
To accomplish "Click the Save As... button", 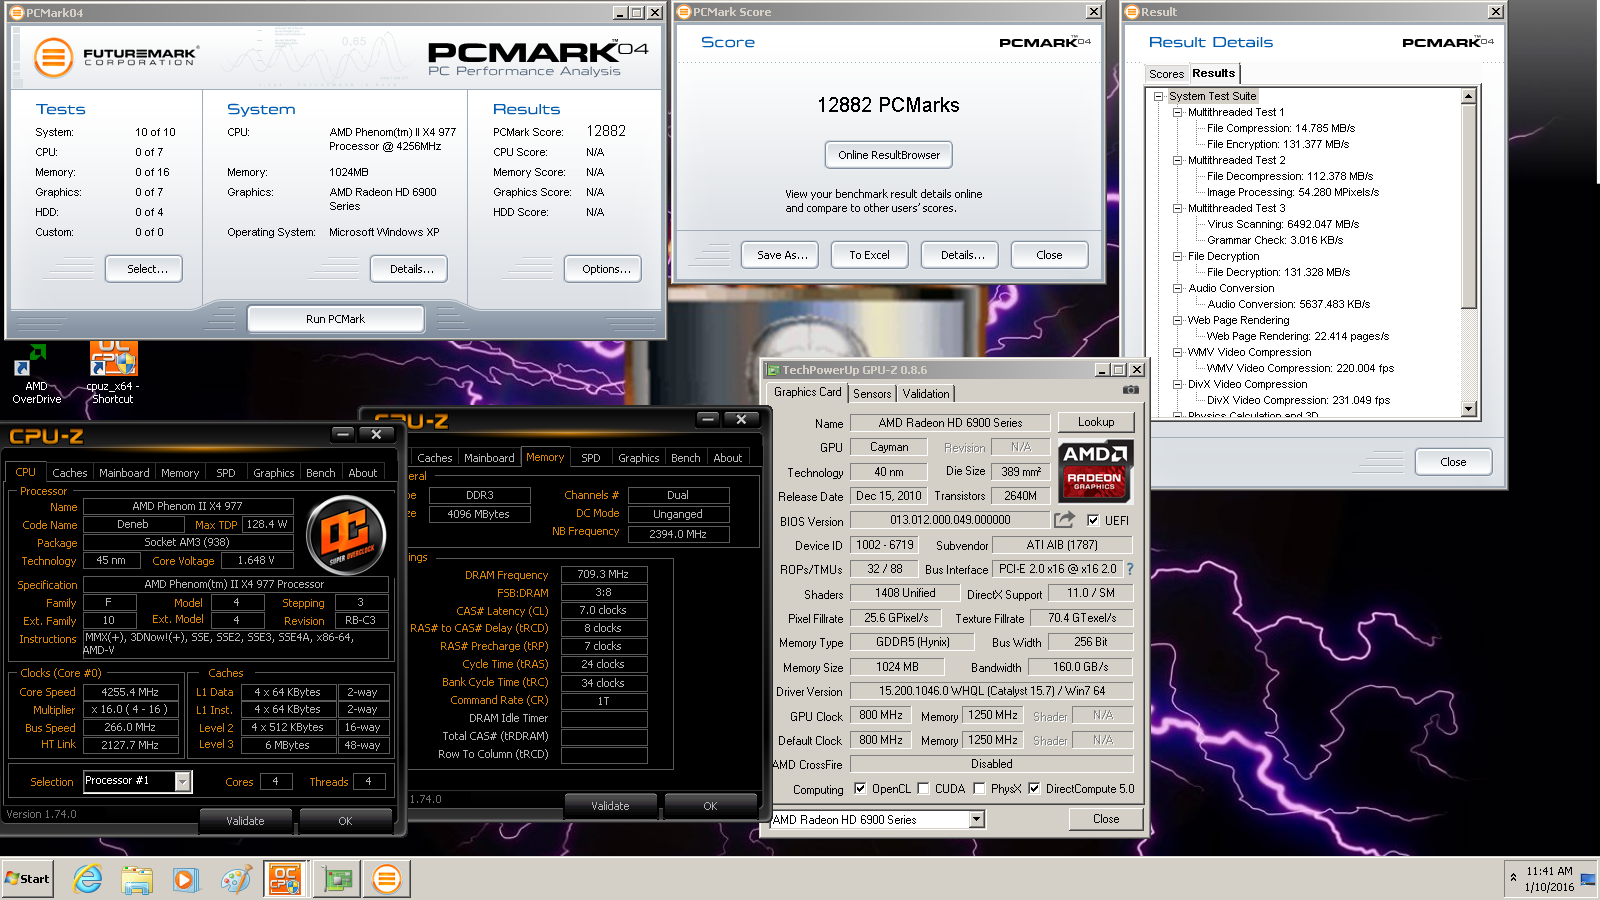I will 780,255.
